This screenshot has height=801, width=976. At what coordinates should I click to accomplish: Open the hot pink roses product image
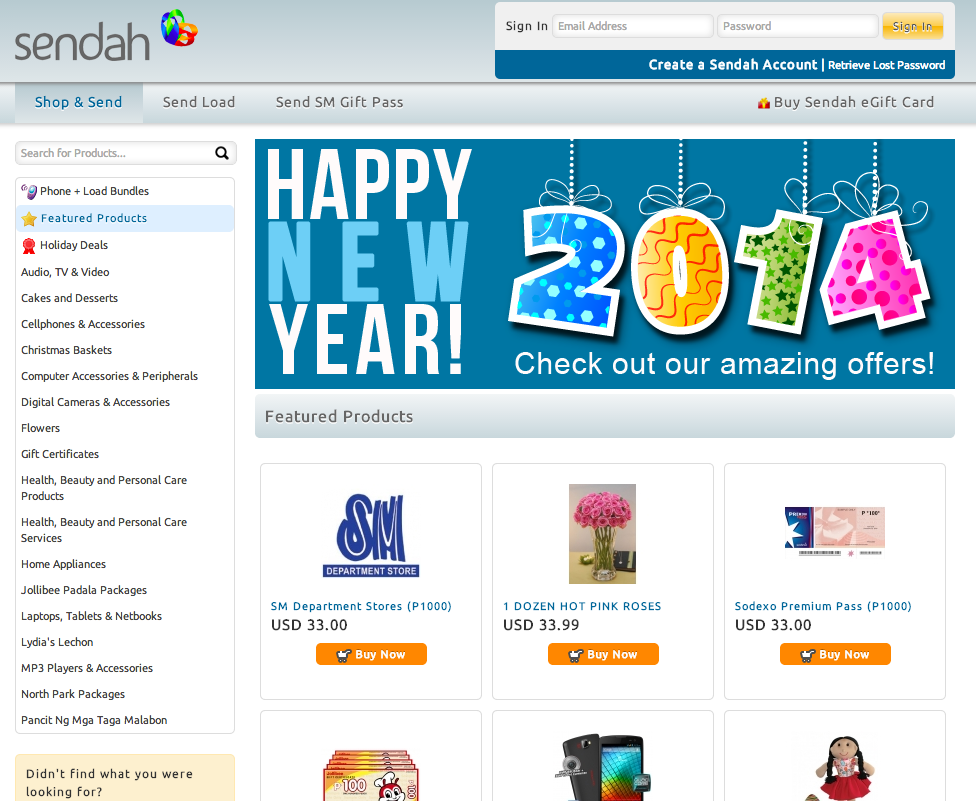(603, 534)
